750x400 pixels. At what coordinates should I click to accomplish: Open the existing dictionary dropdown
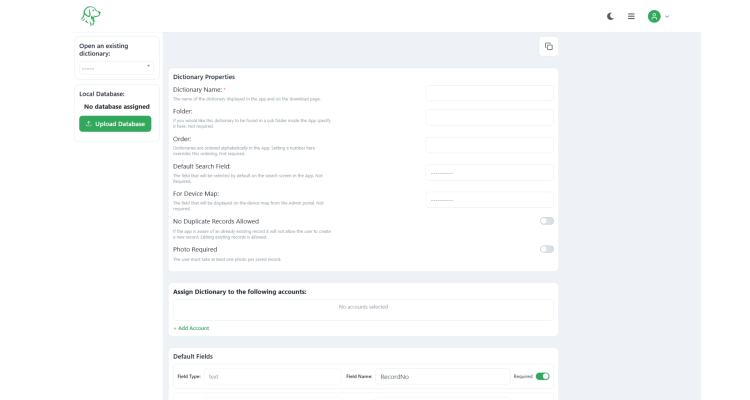[116, 68]
